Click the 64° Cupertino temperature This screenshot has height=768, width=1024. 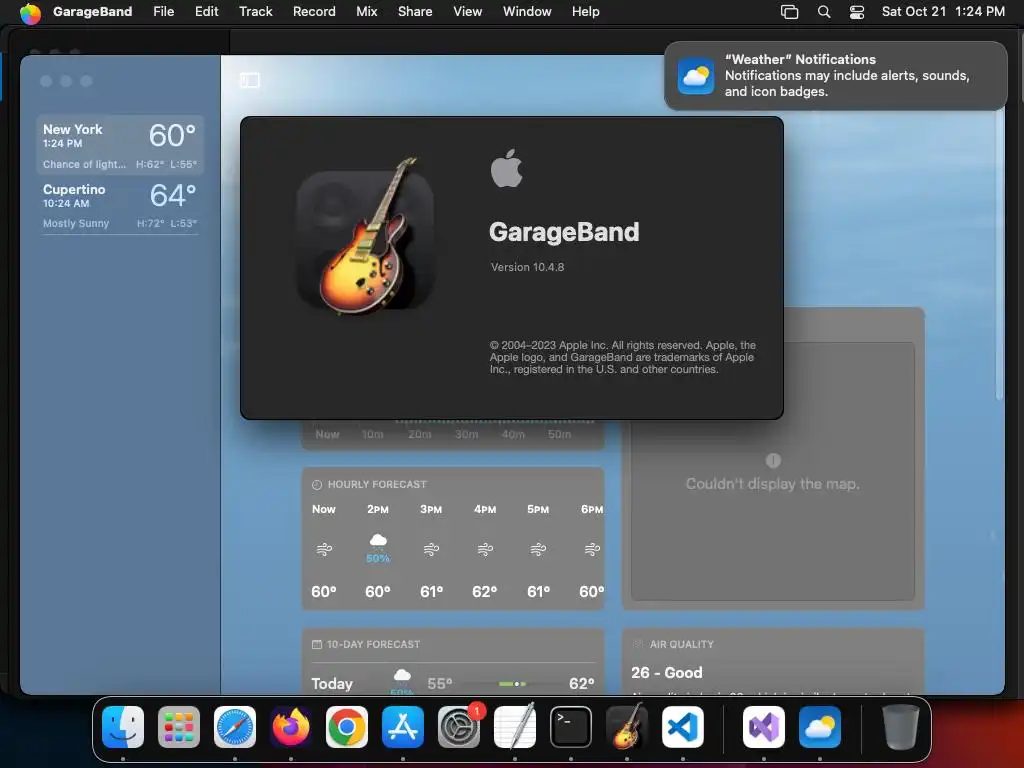point(172,195)
